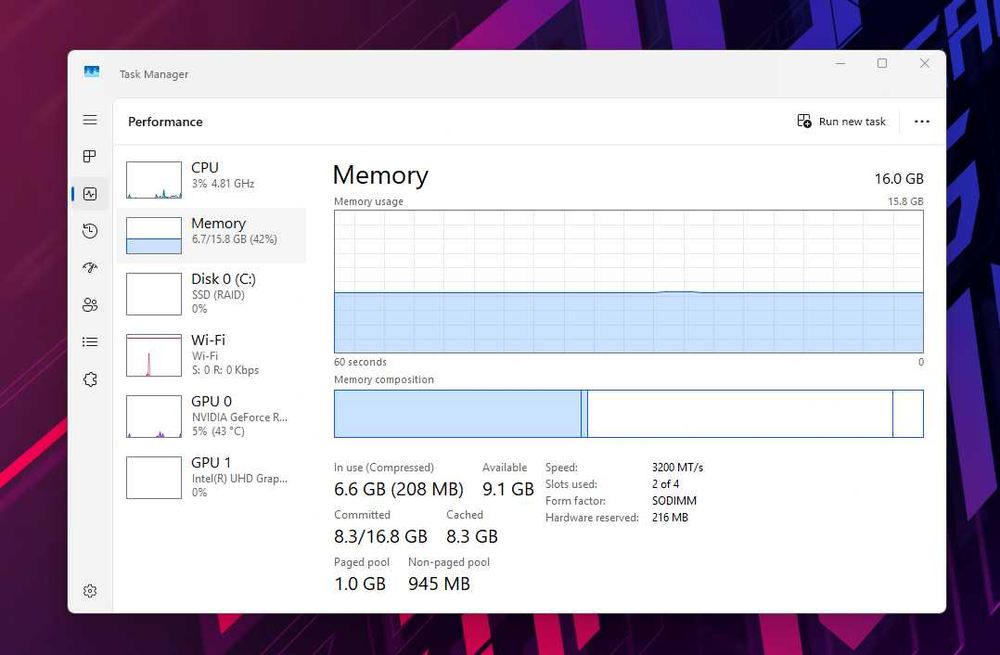The height and width of the screenshot is (655, 1000).
Task: Click the Run new task button
Action: 841,122
